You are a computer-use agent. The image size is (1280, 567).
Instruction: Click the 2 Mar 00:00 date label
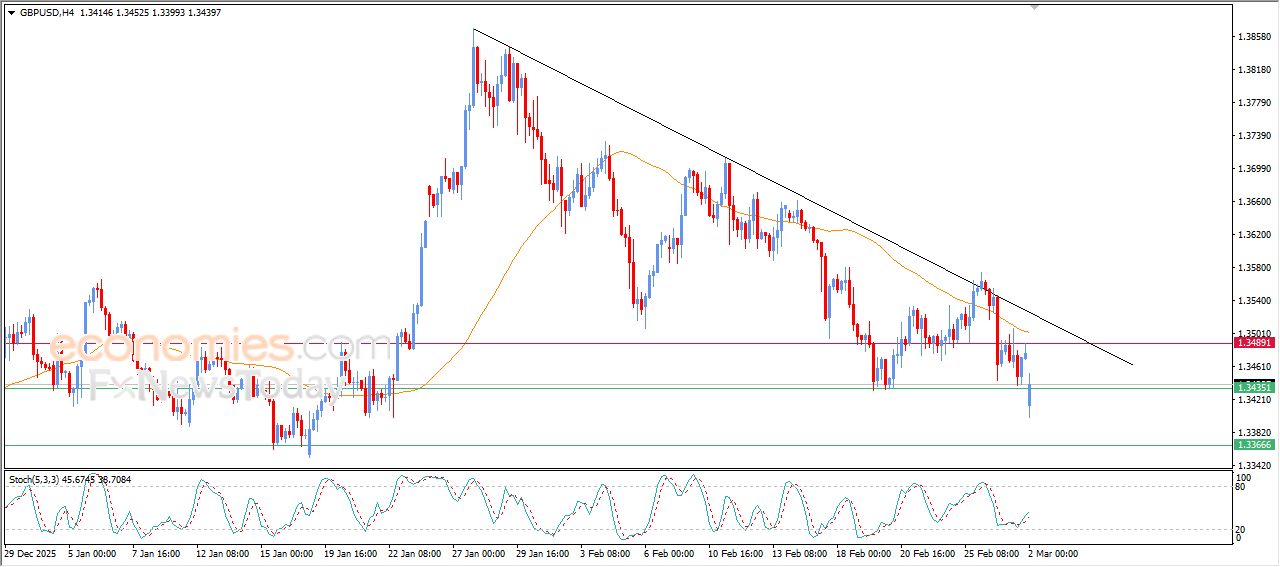pyautogui.click(x=1054, y=553)
